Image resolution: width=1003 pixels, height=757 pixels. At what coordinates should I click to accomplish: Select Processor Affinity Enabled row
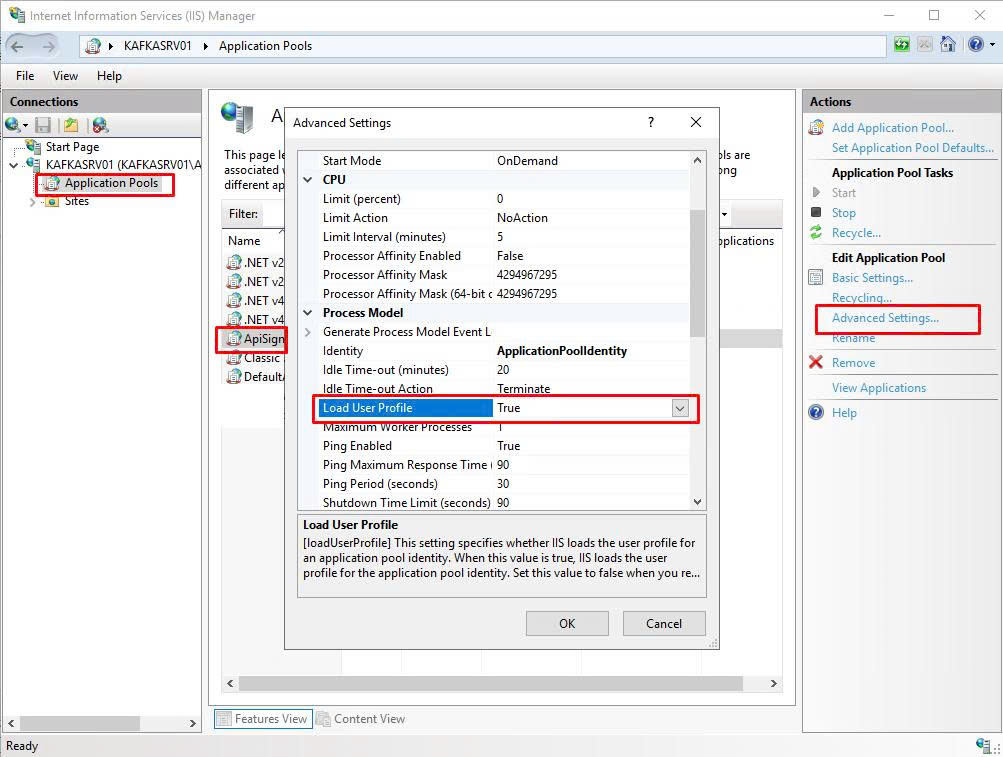[503, 256]
